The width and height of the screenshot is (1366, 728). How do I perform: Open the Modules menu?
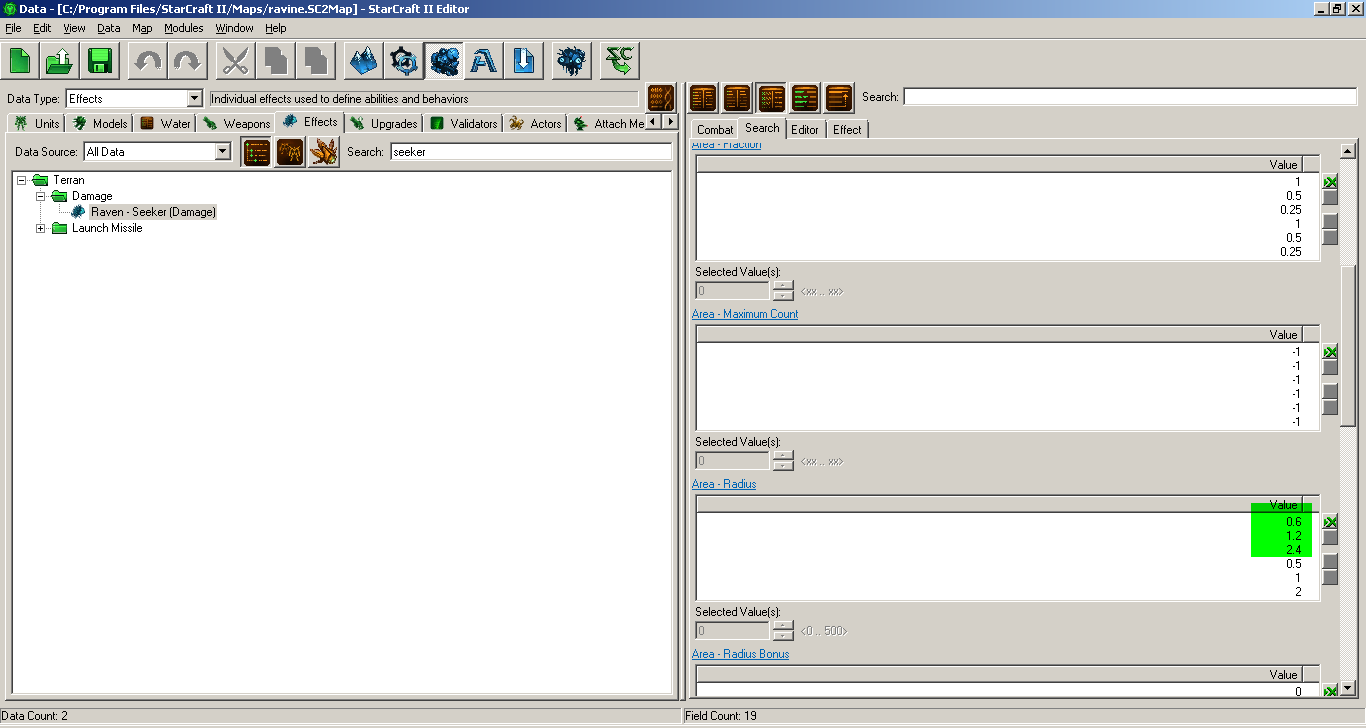click(183, 28)
